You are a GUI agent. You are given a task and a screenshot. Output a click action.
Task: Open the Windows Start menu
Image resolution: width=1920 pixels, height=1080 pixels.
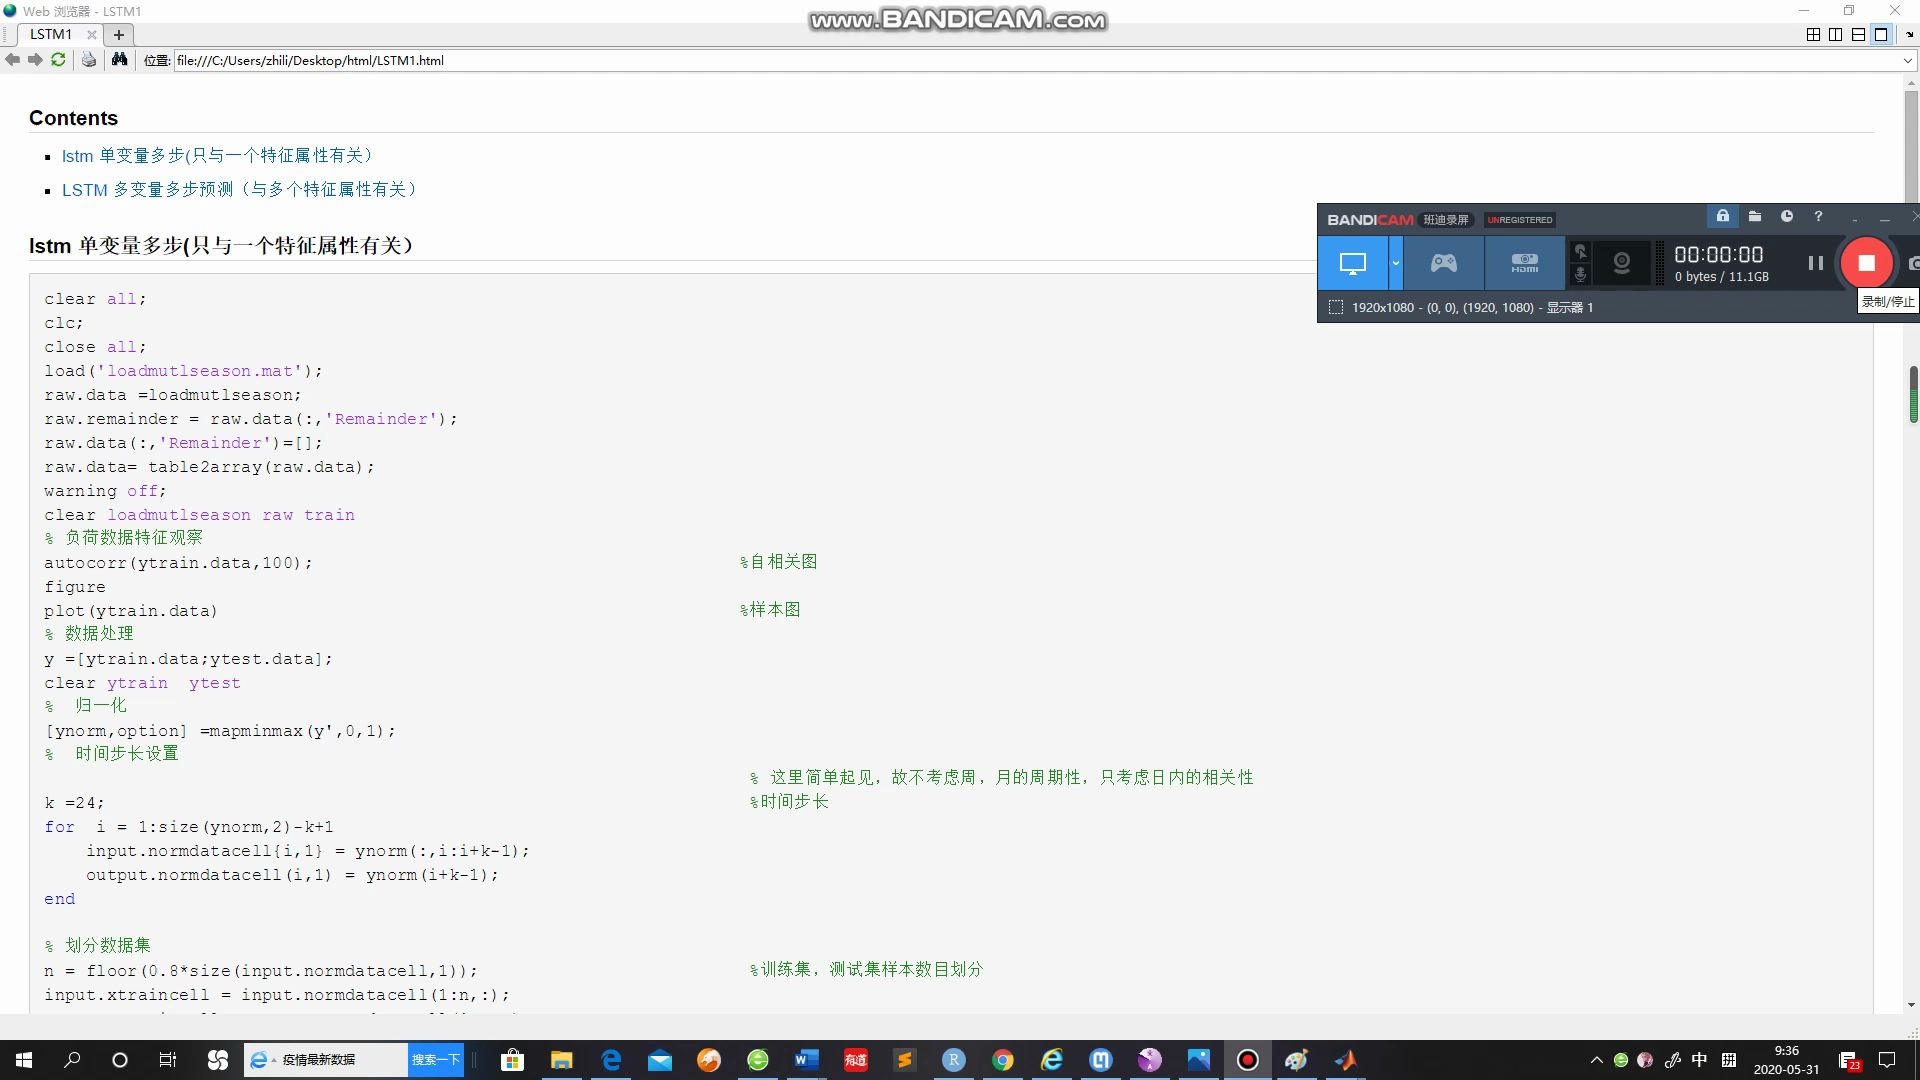pos(24,1060)
